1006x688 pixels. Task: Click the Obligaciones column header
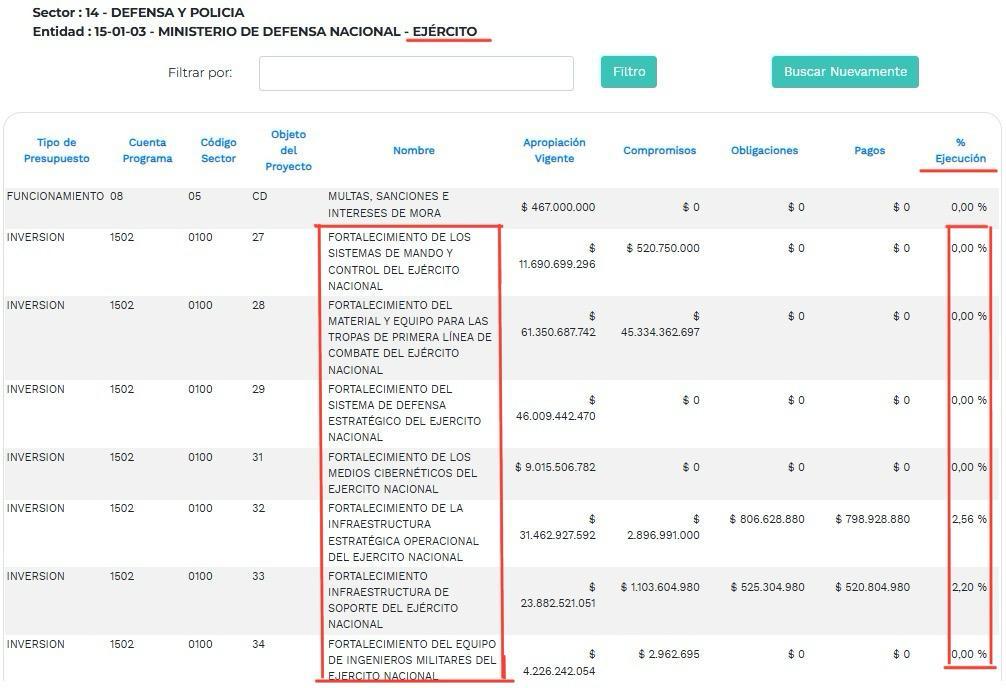[x=764, y=151]
